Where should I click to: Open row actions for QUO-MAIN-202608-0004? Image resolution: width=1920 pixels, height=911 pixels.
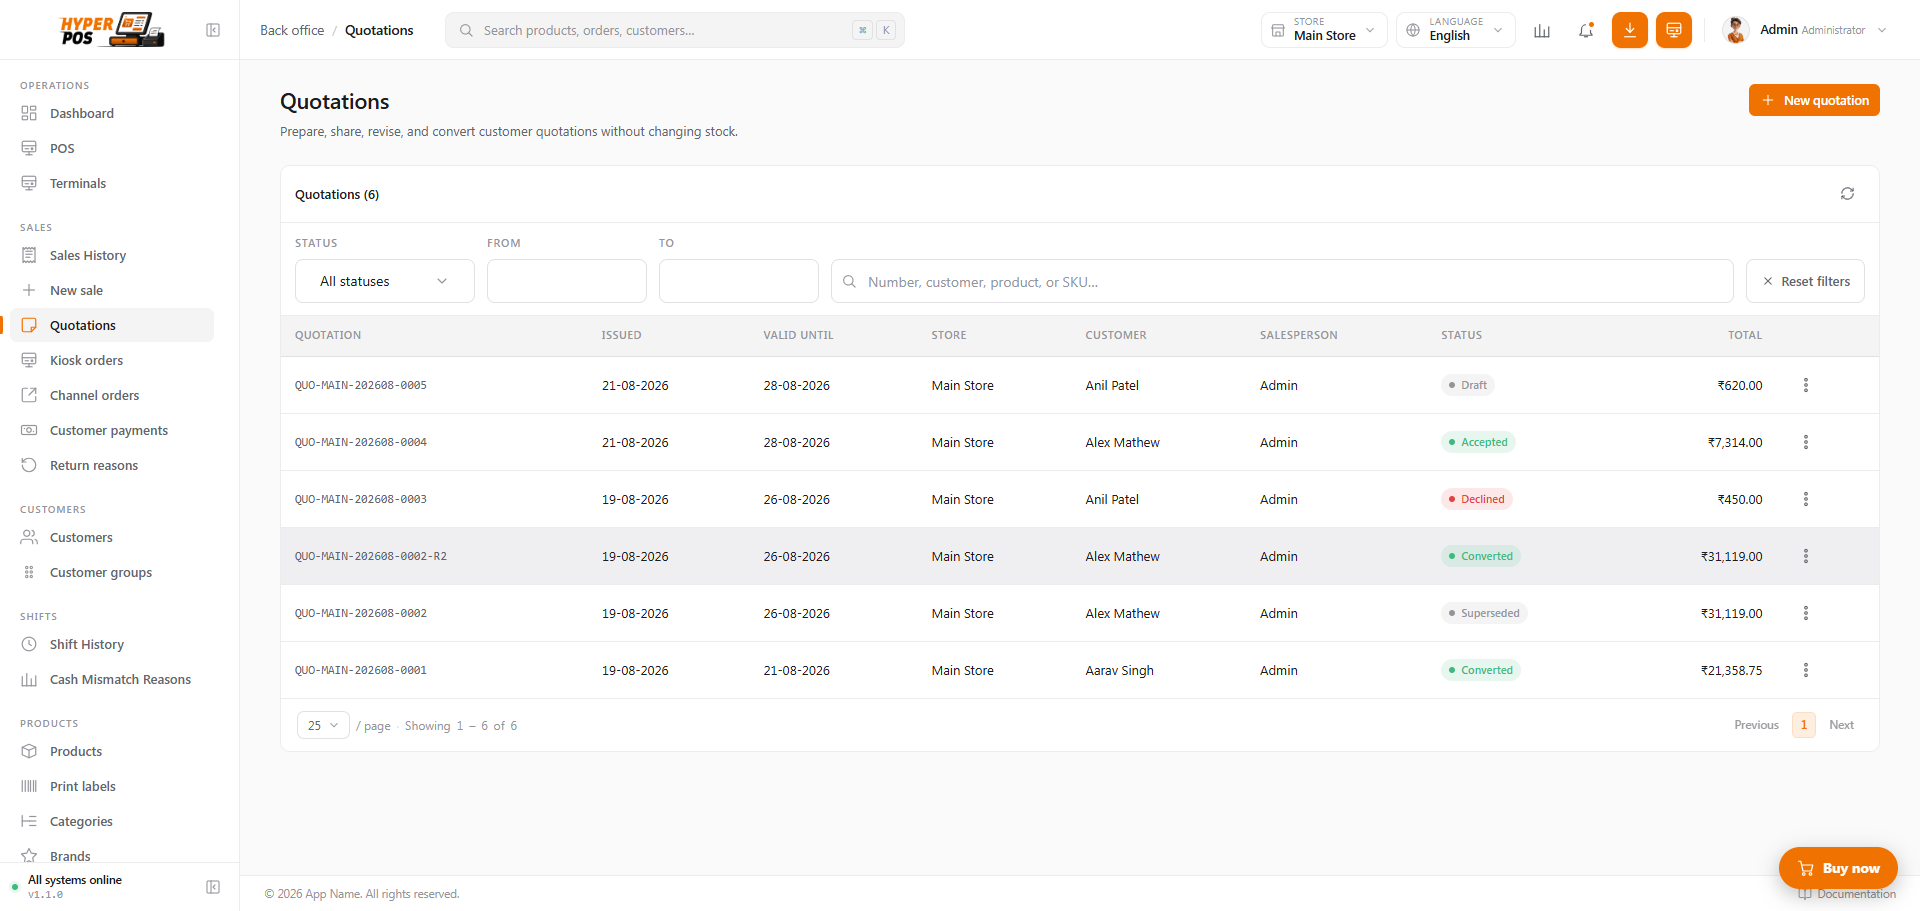(x=1806, y=442)
